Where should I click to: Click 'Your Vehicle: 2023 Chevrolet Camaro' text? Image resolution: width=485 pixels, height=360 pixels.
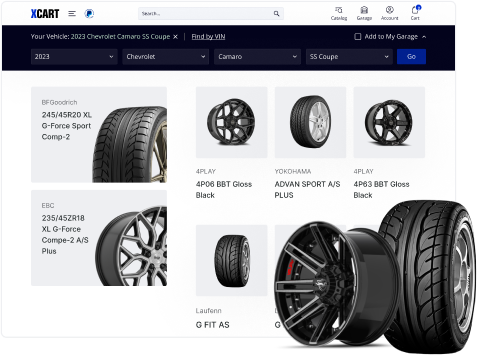coord(100,37)
